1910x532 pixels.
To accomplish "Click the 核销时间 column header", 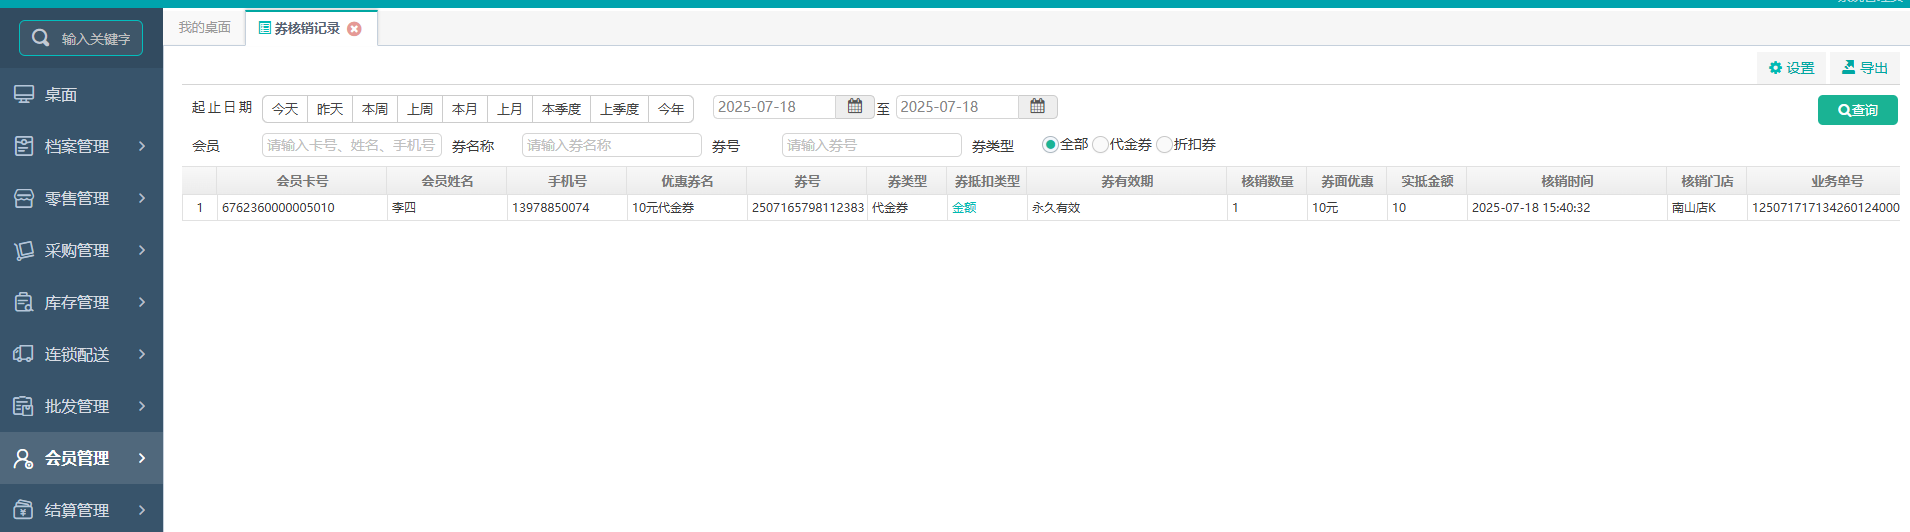I will pos(1567,181).
